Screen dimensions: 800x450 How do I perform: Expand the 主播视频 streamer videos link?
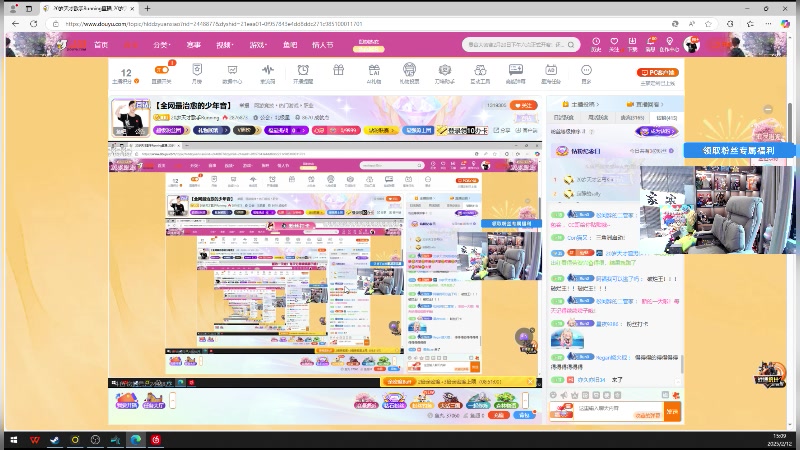coord(581,104)
